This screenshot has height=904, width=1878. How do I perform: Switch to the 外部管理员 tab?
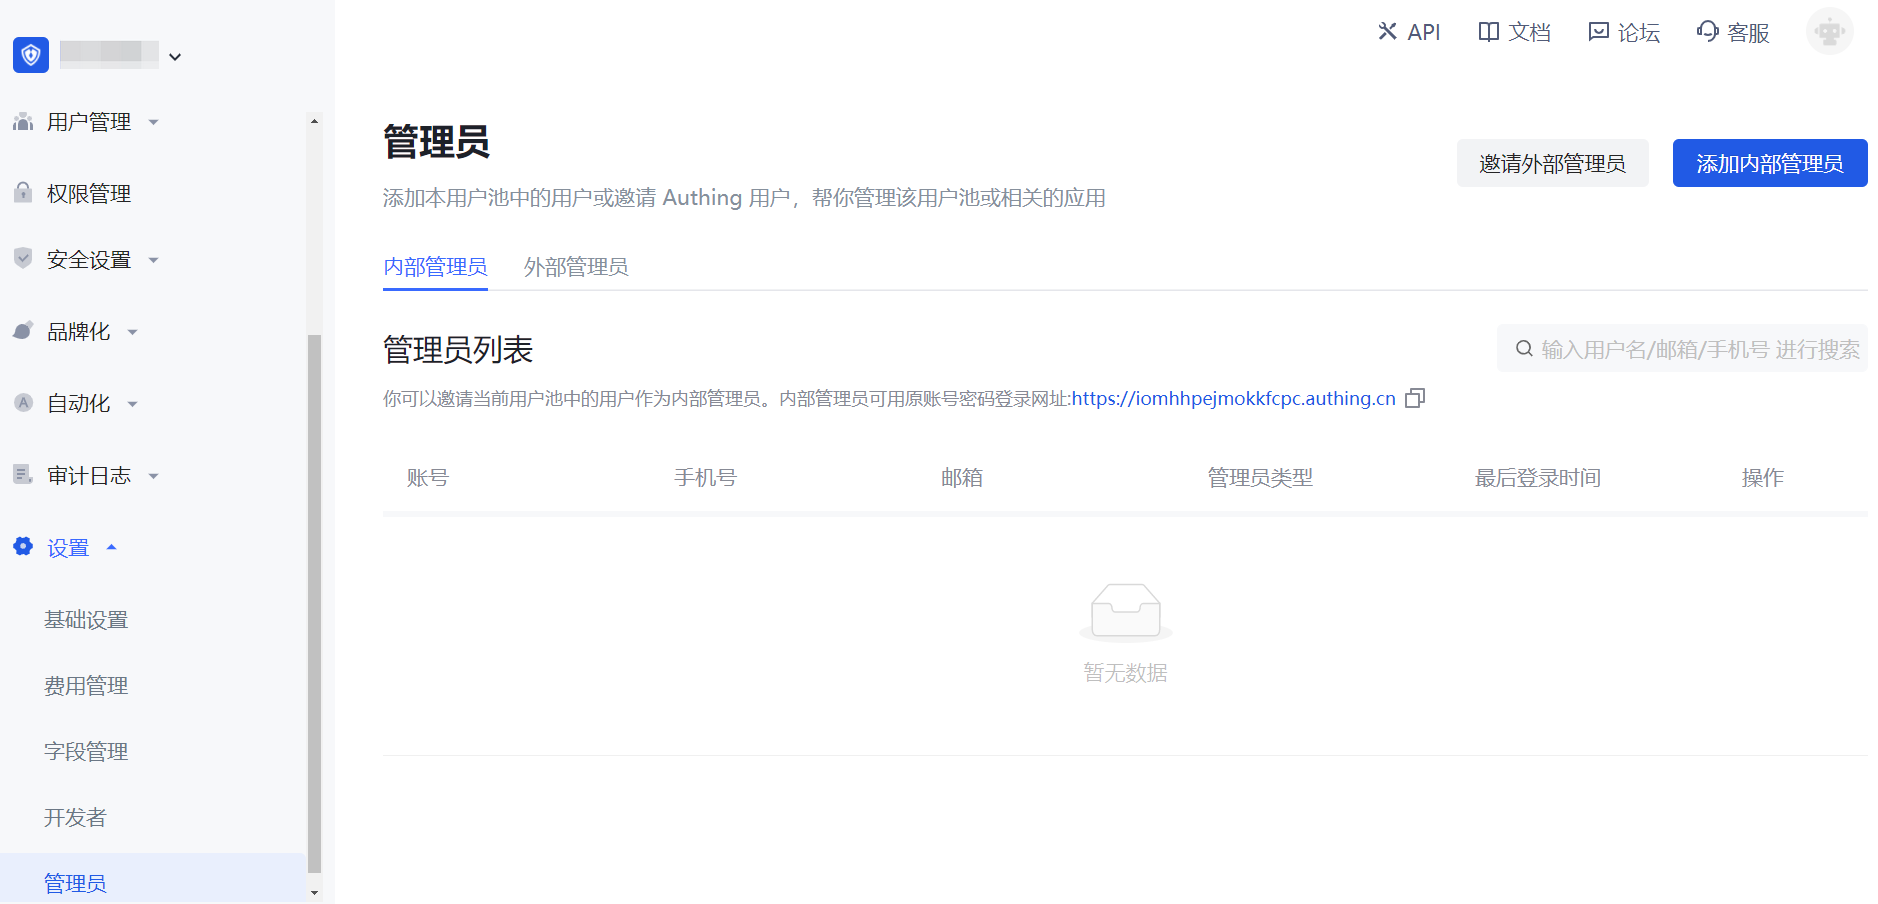pos(576,267)
